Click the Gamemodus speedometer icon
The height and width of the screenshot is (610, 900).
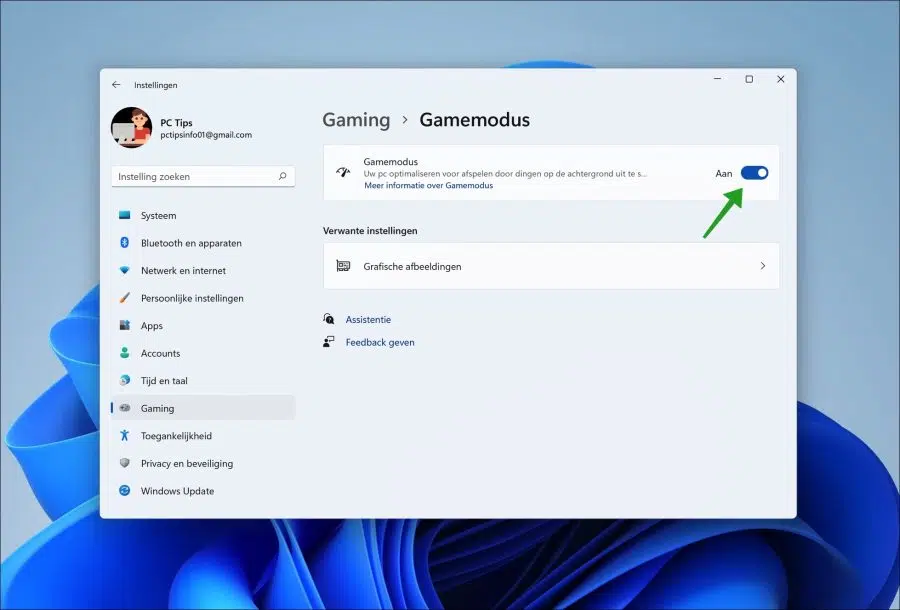pyautogui.click(x=343, y=173)
